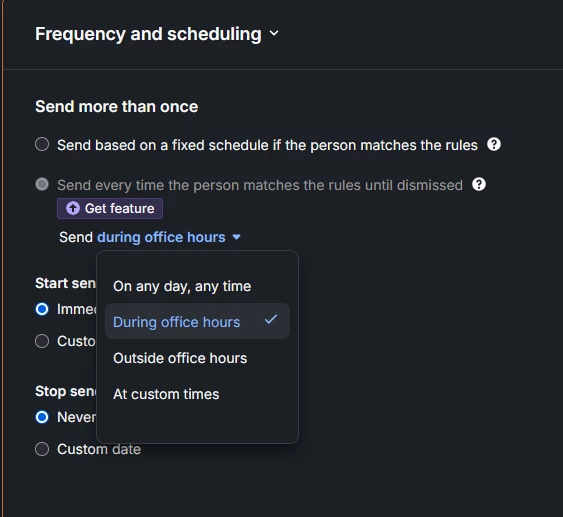Select Immediately start sending radio
The image size is (563, 517).
click(x=42, y=309)
